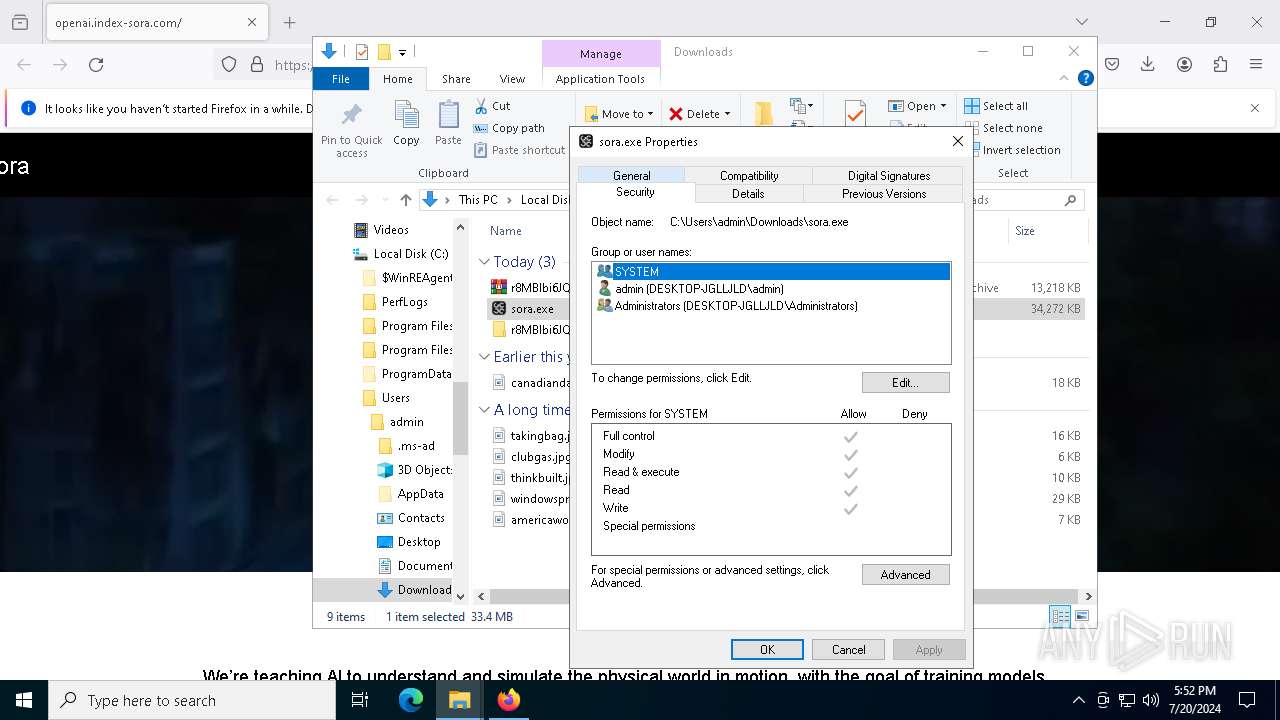
Task: Go up one folder level arrow
Action: 405,200
